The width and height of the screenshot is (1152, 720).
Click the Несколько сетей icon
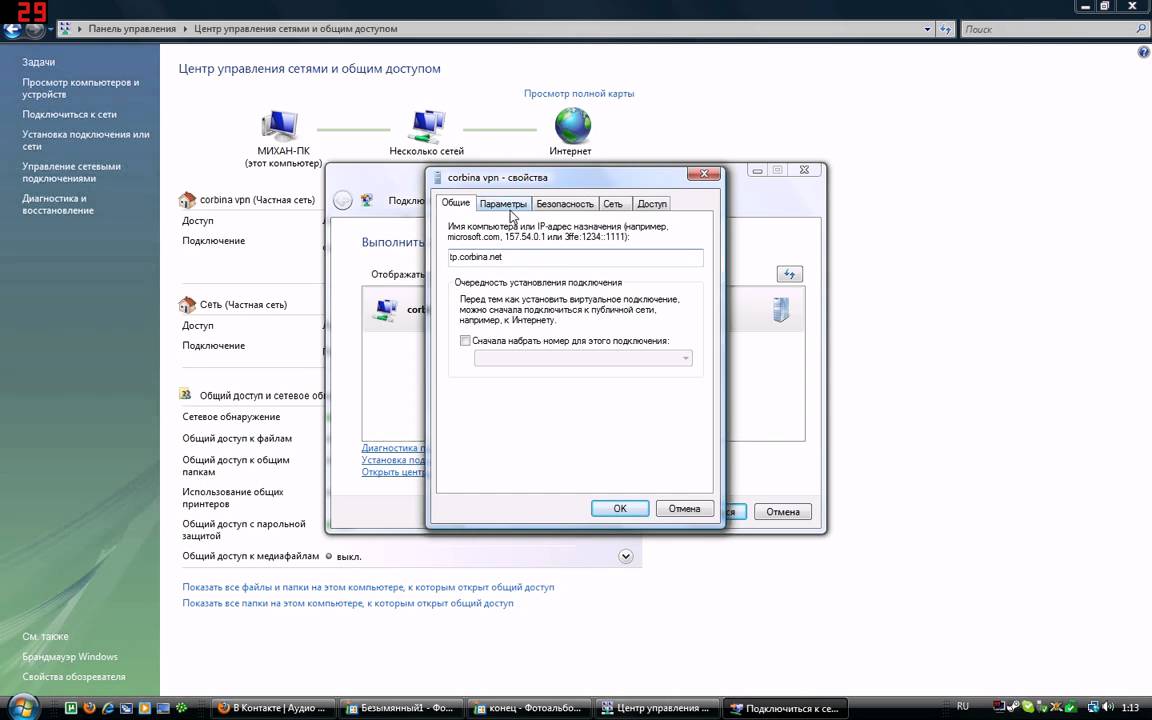click(x=427, y=126)
